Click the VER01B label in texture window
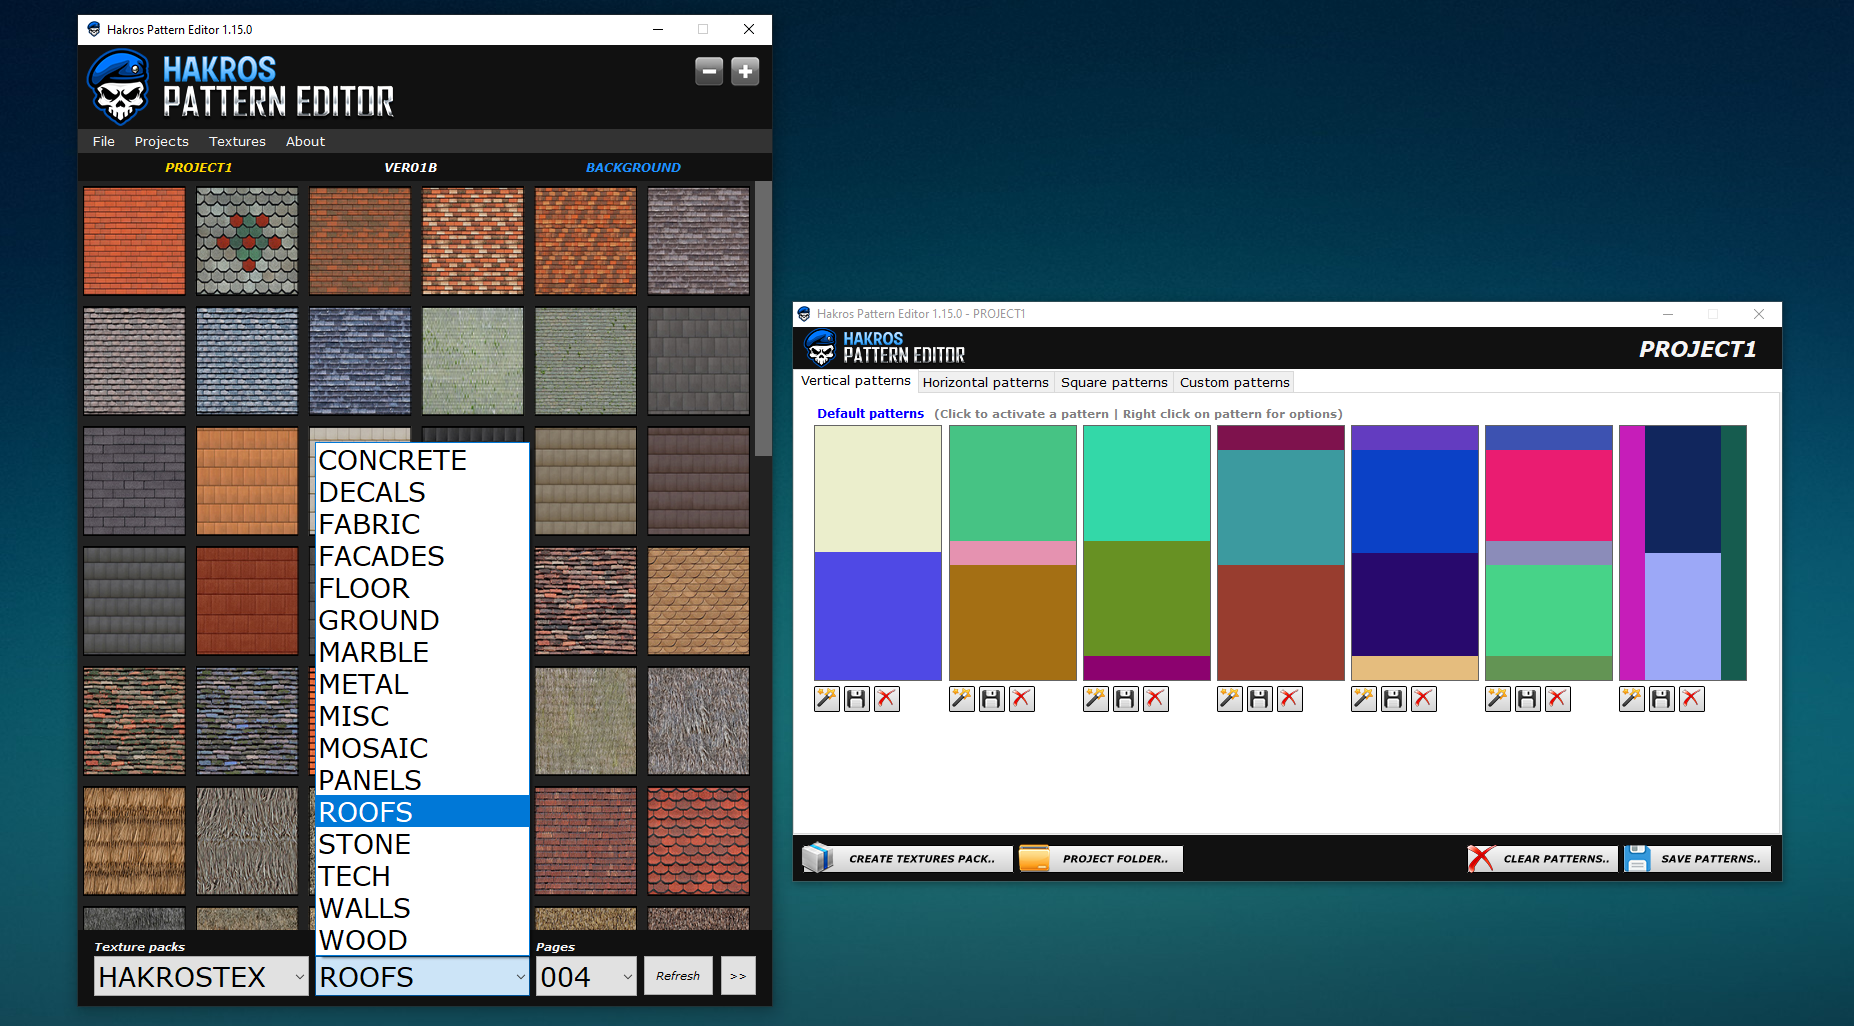Viewport: 1854px width, 1026px height. (x=410, y=167)
